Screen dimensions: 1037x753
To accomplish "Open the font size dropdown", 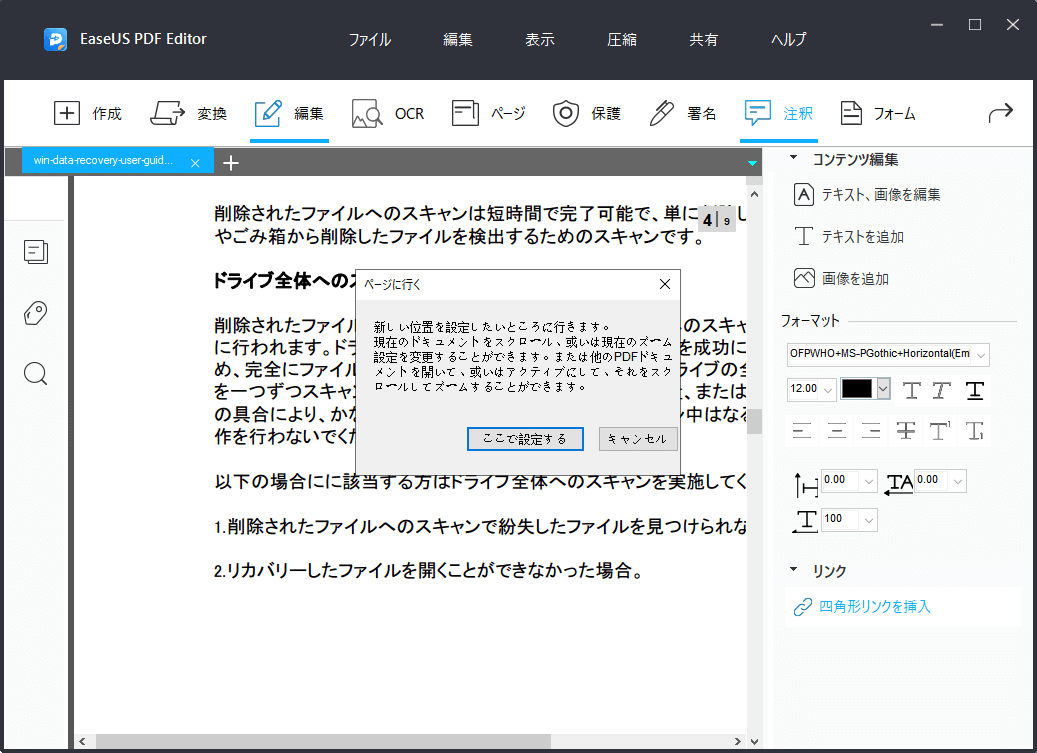I will pos(827,391).
